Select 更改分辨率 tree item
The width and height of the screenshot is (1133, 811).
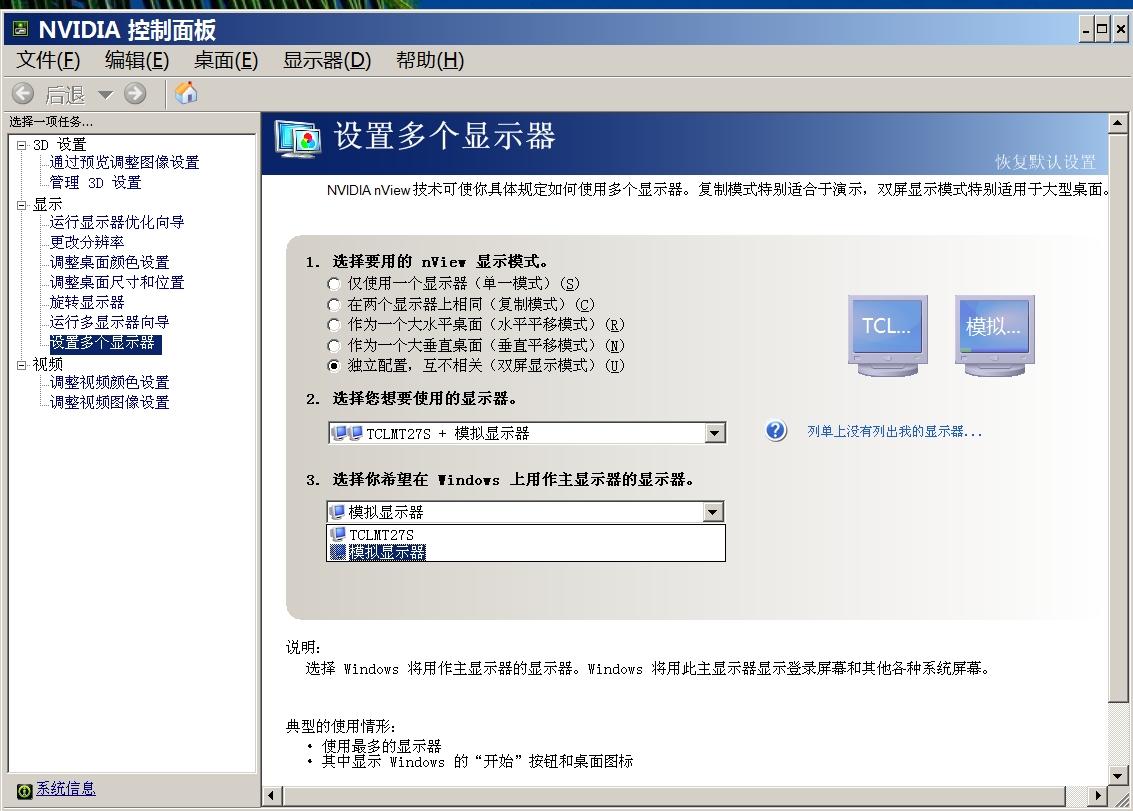[87, 242]
